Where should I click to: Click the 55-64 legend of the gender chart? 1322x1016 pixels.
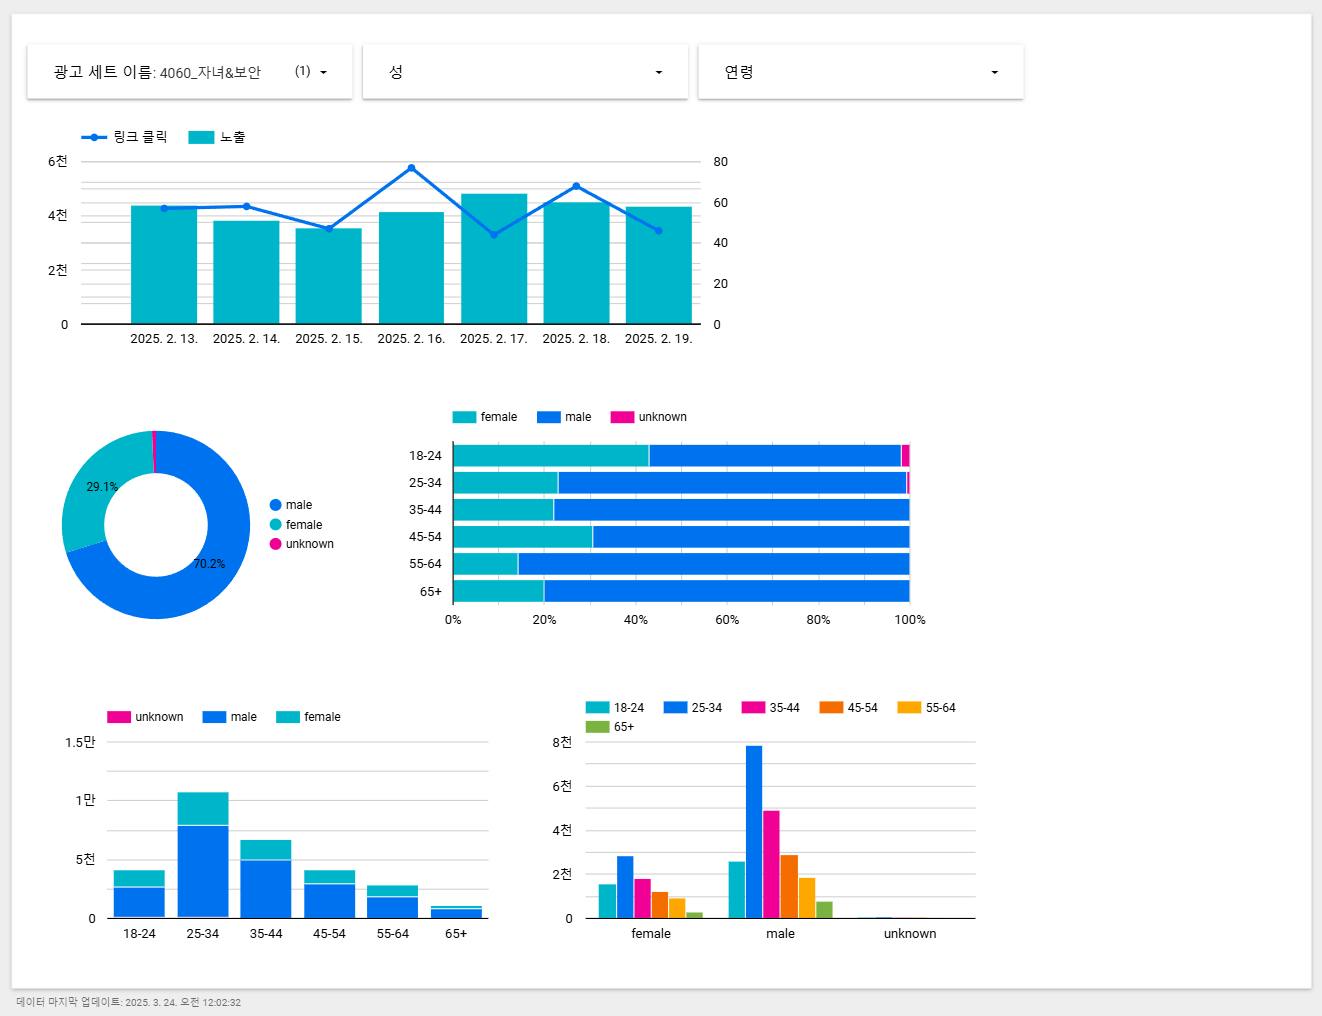(x=927, y=708)
